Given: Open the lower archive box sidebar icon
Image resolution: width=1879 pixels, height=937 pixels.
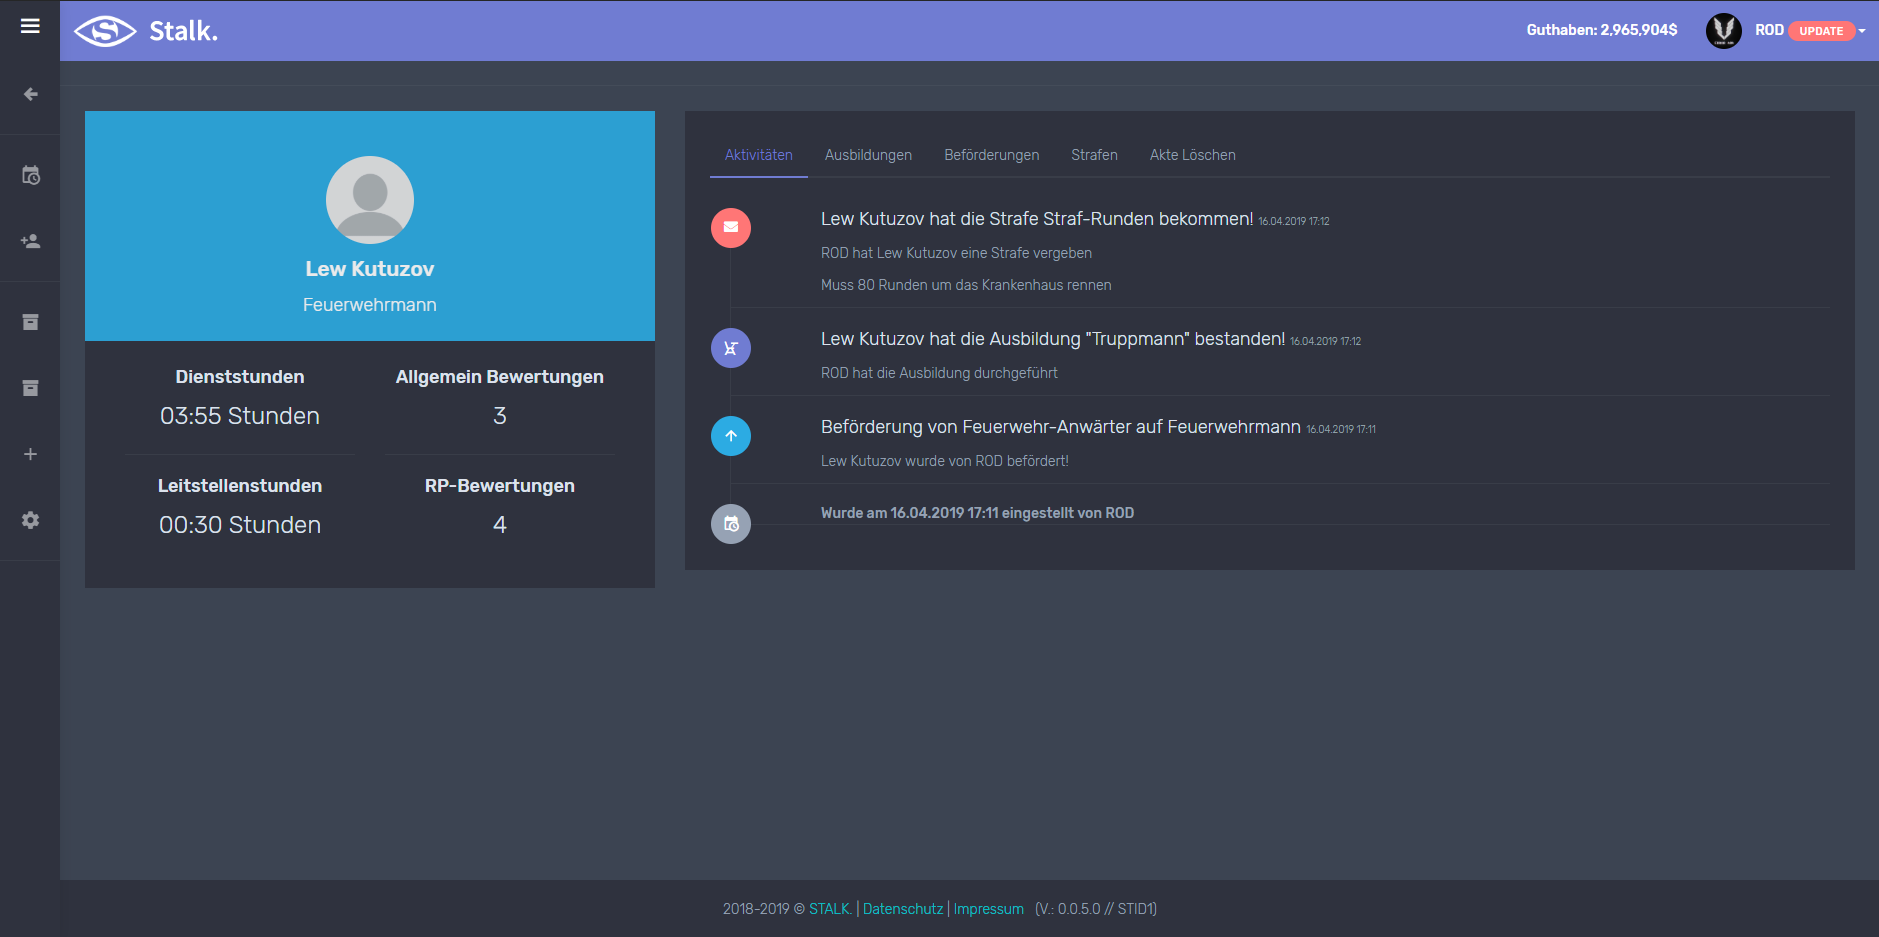Looking at the screenshot, I should (x=30, y=388).
